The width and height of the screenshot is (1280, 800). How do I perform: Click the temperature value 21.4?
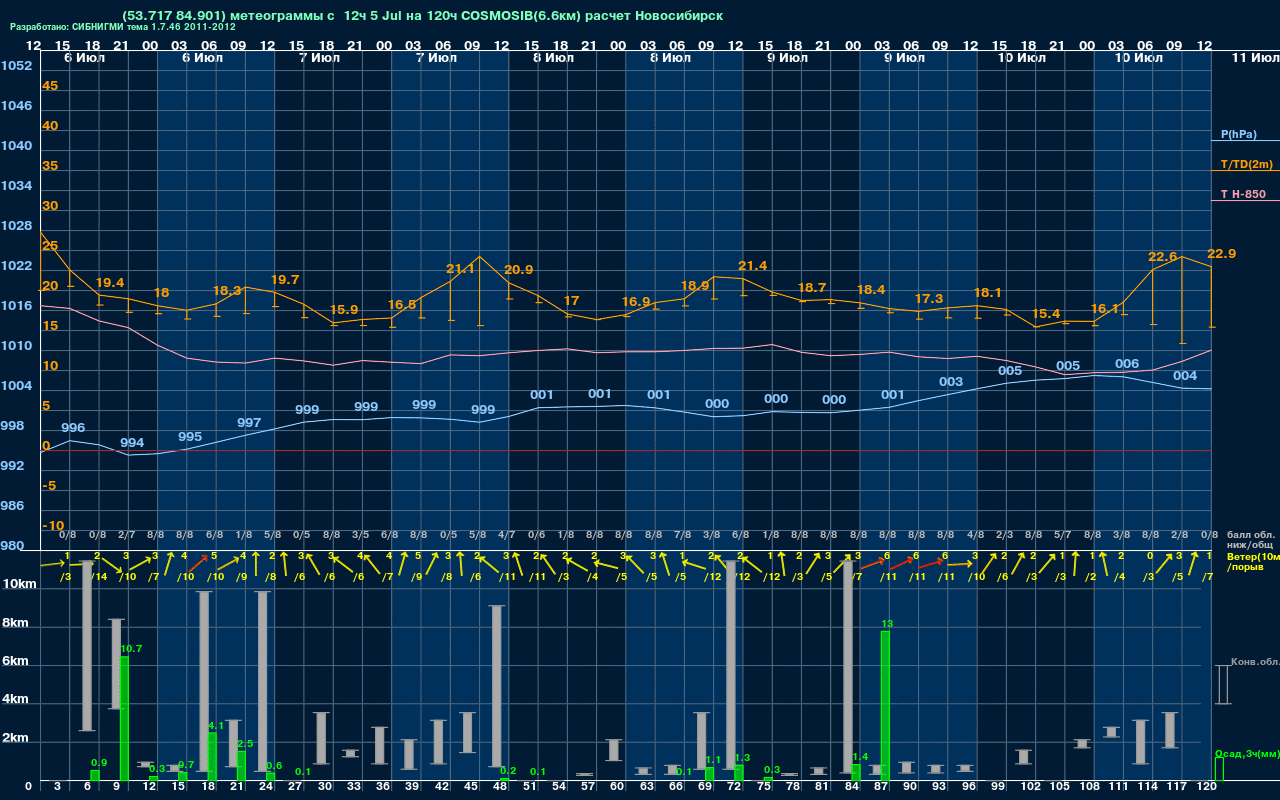coord(752,265)
